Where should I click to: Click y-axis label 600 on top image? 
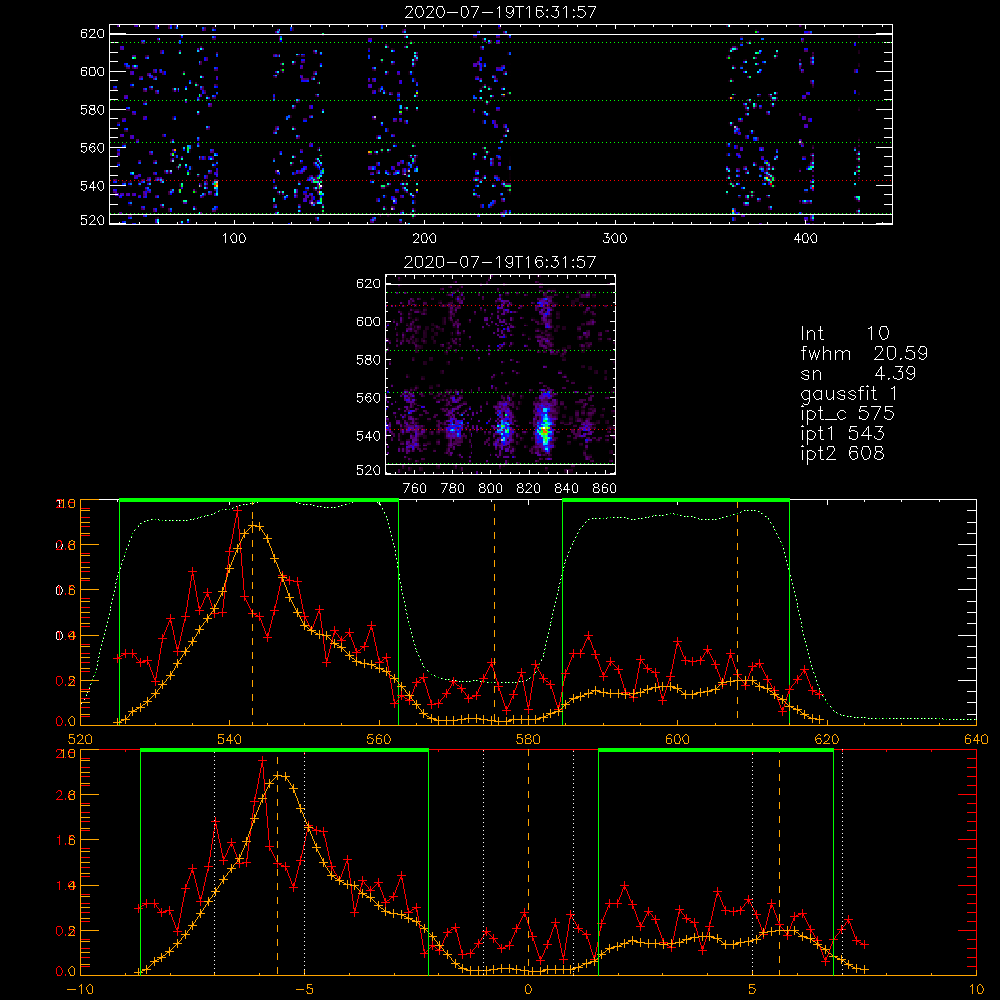click(92, 71)
